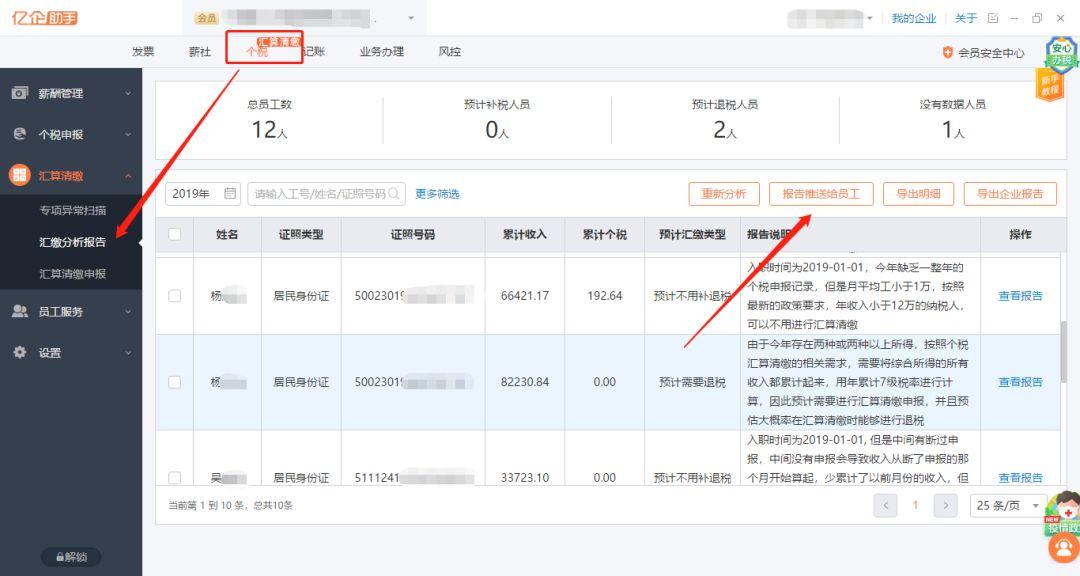The height and width of the screenshot is (576, 1080).
Task: Click the 累计收入 column header
Action: click(x=525, y=234)
